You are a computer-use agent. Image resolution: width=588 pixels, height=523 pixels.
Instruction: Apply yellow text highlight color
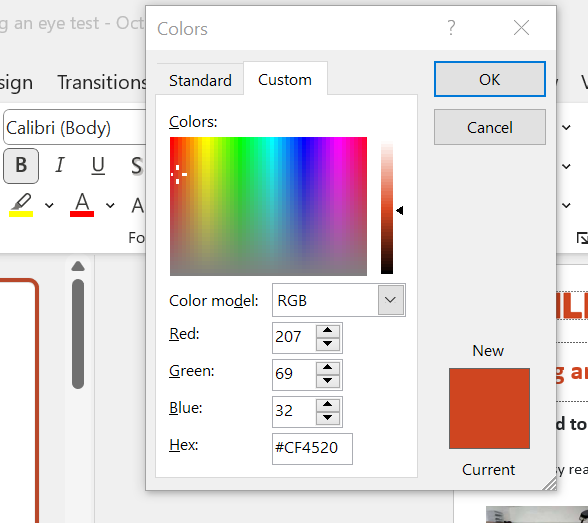21,205
